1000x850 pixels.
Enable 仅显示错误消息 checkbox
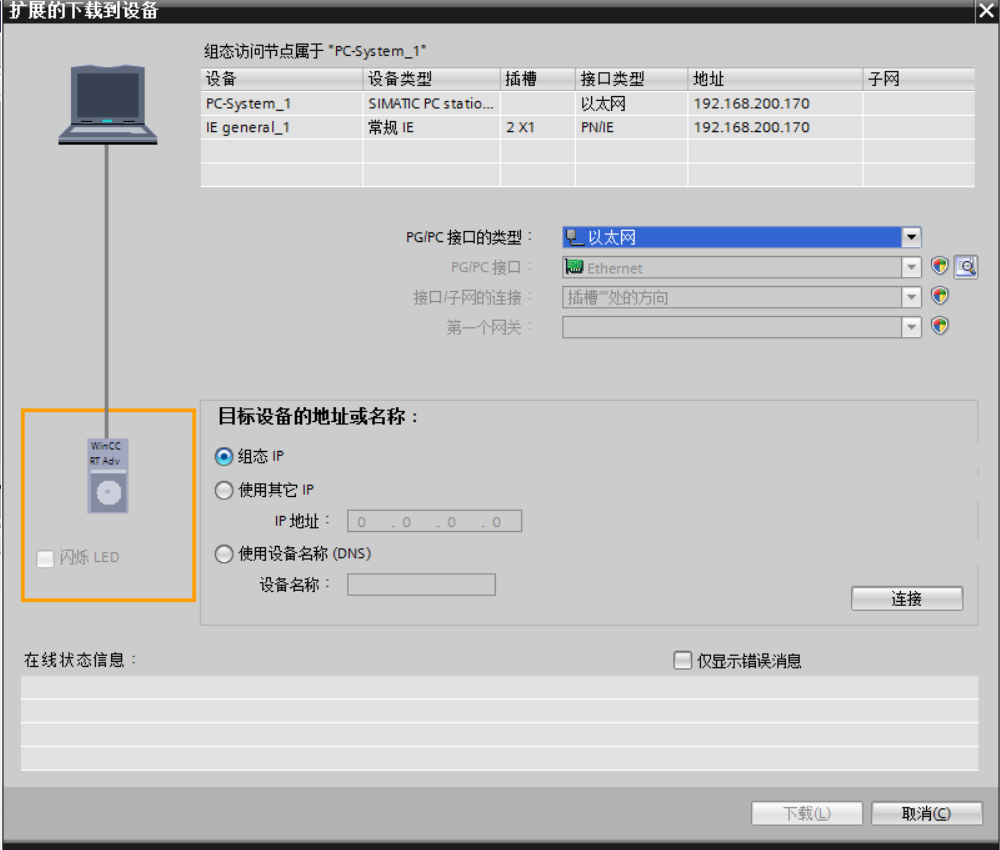pos(683,660)
